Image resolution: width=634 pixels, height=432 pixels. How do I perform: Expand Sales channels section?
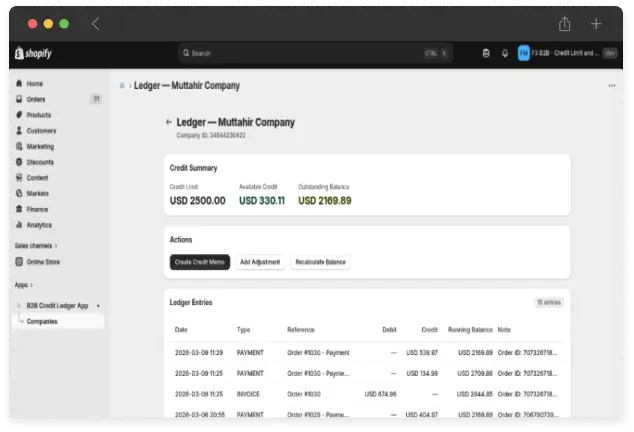pos(36,246)
